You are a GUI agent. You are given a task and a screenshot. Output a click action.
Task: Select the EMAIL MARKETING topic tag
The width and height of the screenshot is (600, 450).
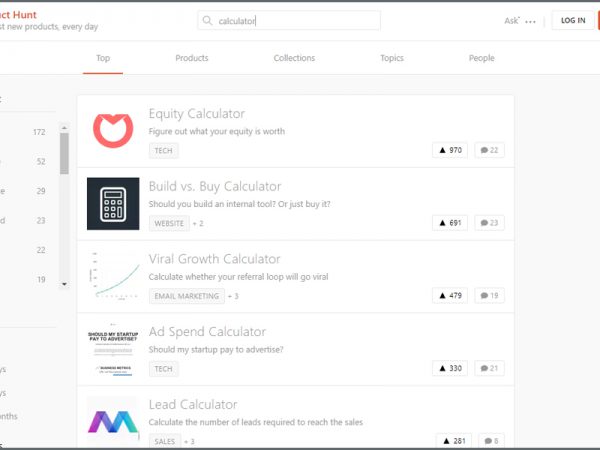[185, 296]
